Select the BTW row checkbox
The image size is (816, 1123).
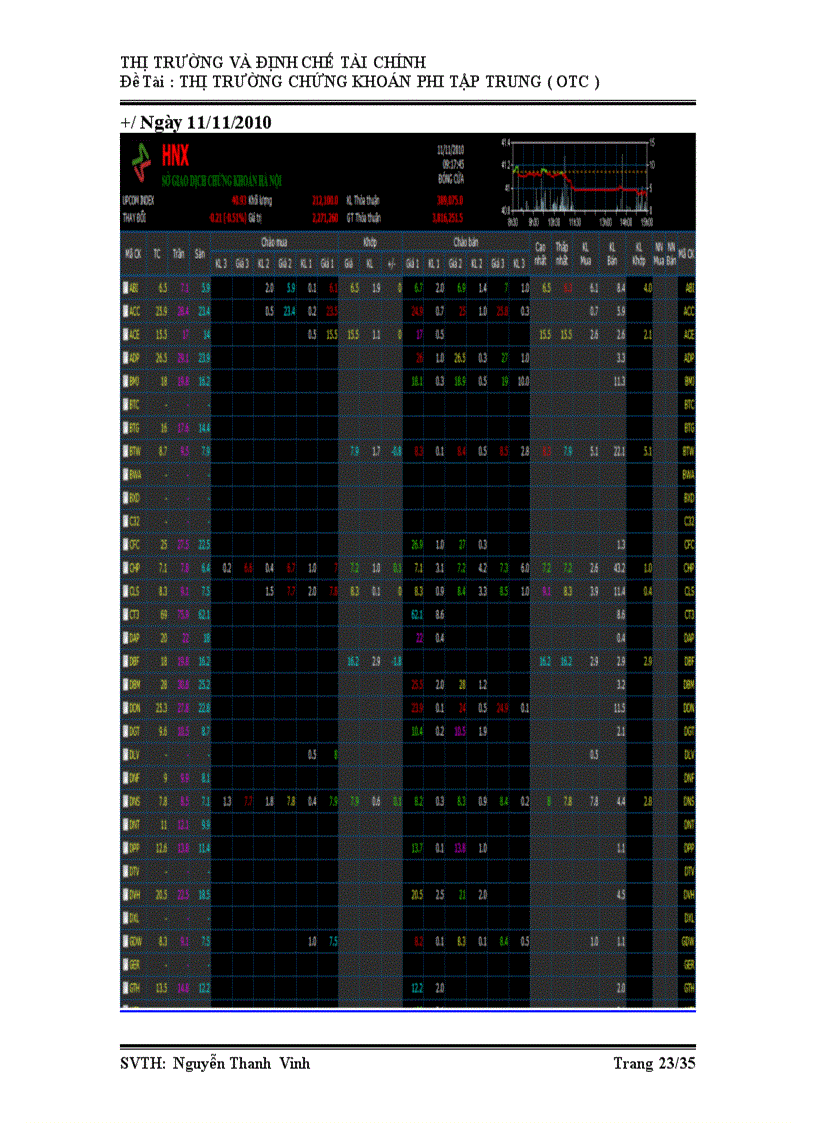125,451
